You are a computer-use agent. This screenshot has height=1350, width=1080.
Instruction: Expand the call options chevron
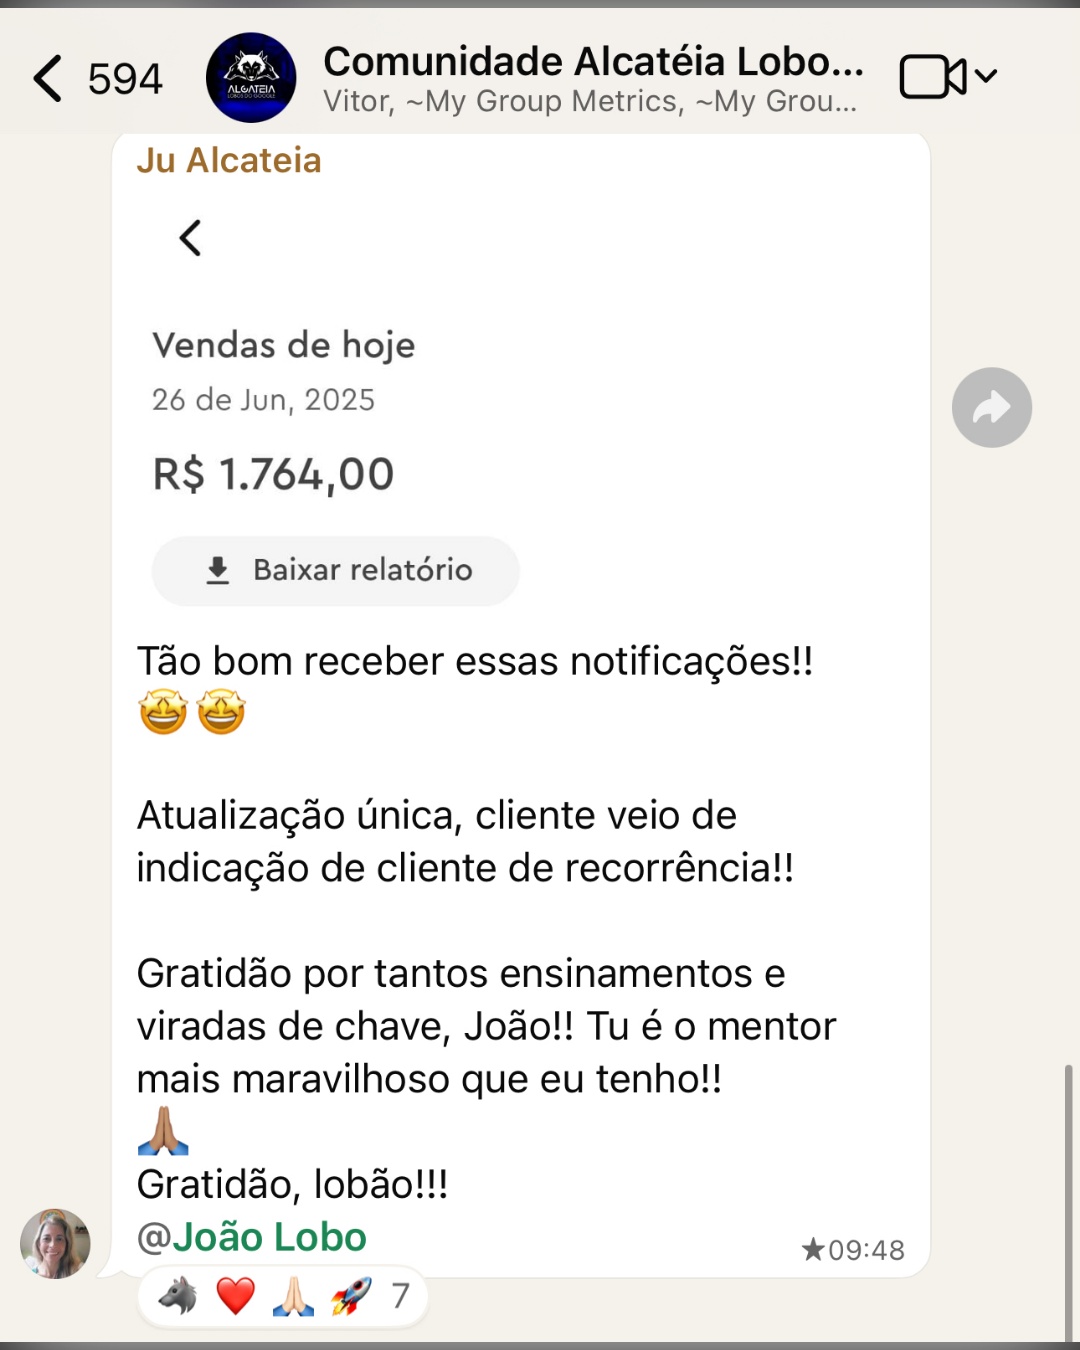pos(986,76)
